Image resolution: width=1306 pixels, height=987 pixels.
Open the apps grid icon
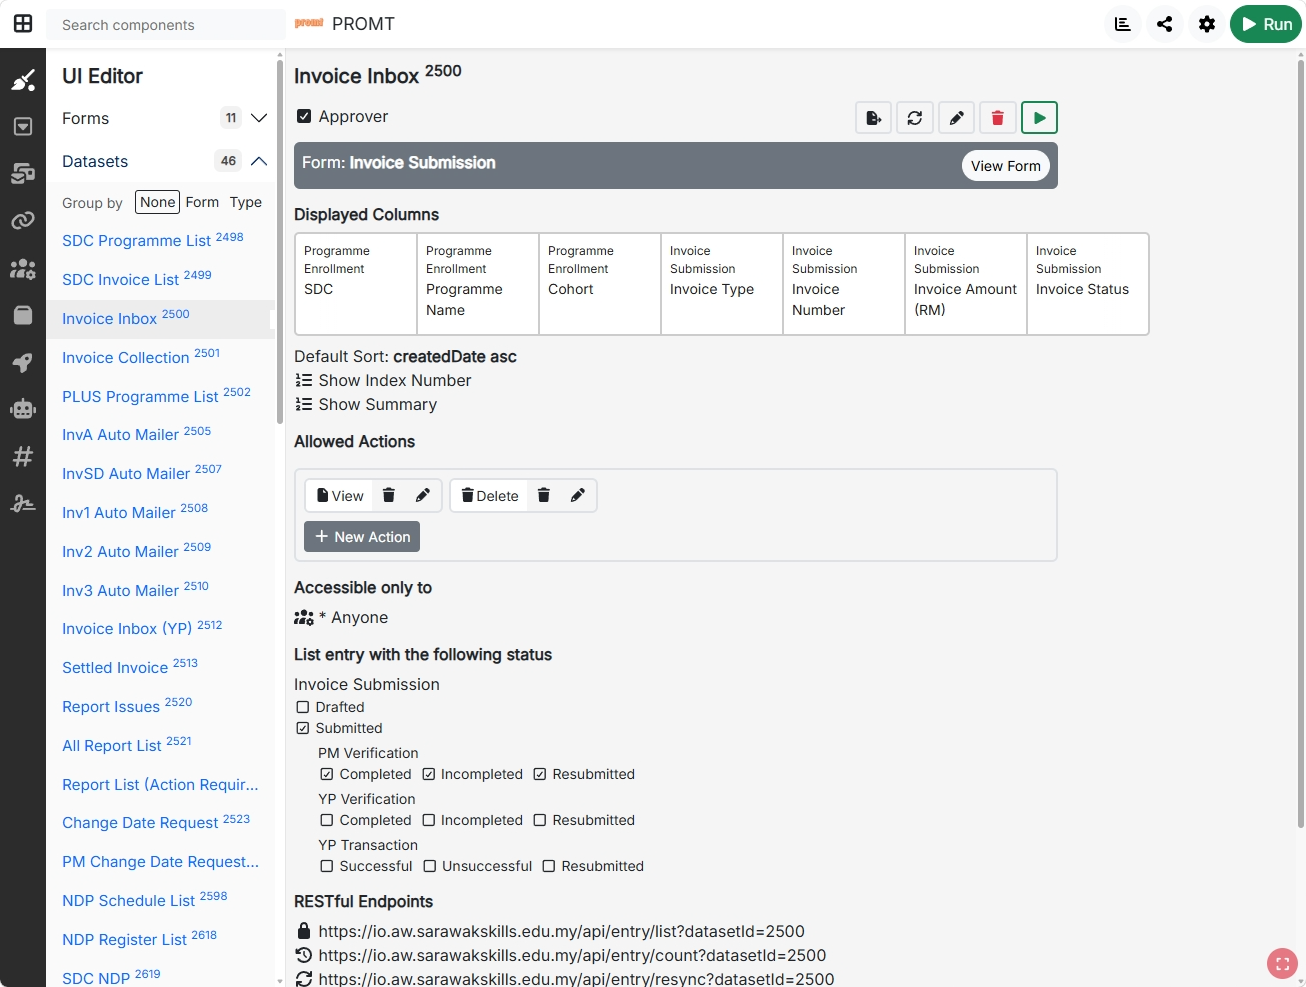(23, 23)
